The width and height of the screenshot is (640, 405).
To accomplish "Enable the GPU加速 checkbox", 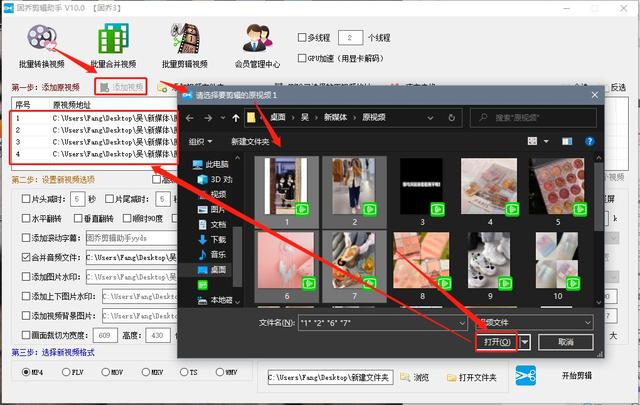I will 302,58.
